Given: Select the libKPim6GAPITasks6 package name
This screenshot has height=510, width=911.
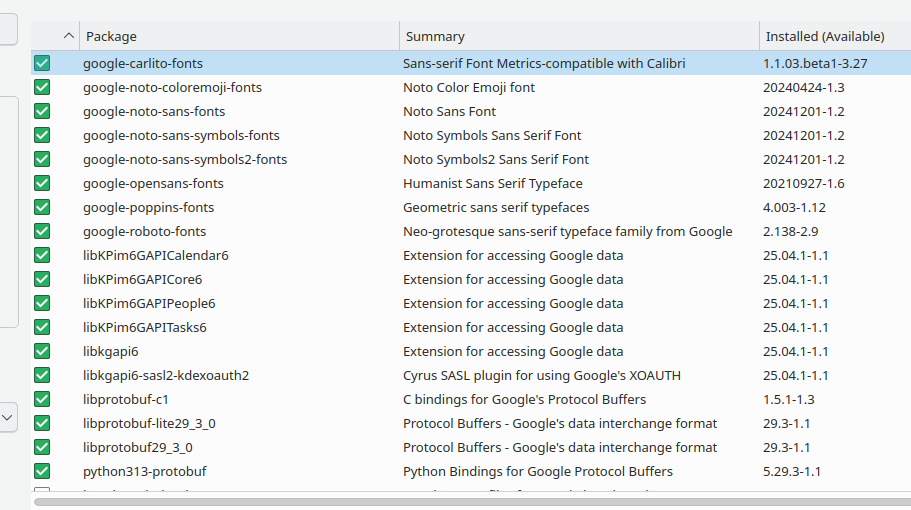Looking at the screenshot, I should click(145, 328).
